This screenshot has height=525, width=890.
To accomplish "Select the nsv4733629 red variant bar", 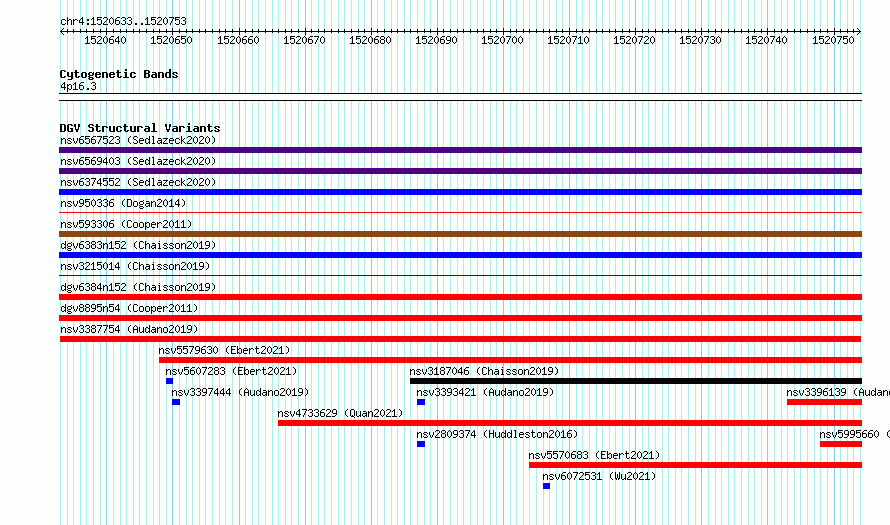I will tap(570, 423).
